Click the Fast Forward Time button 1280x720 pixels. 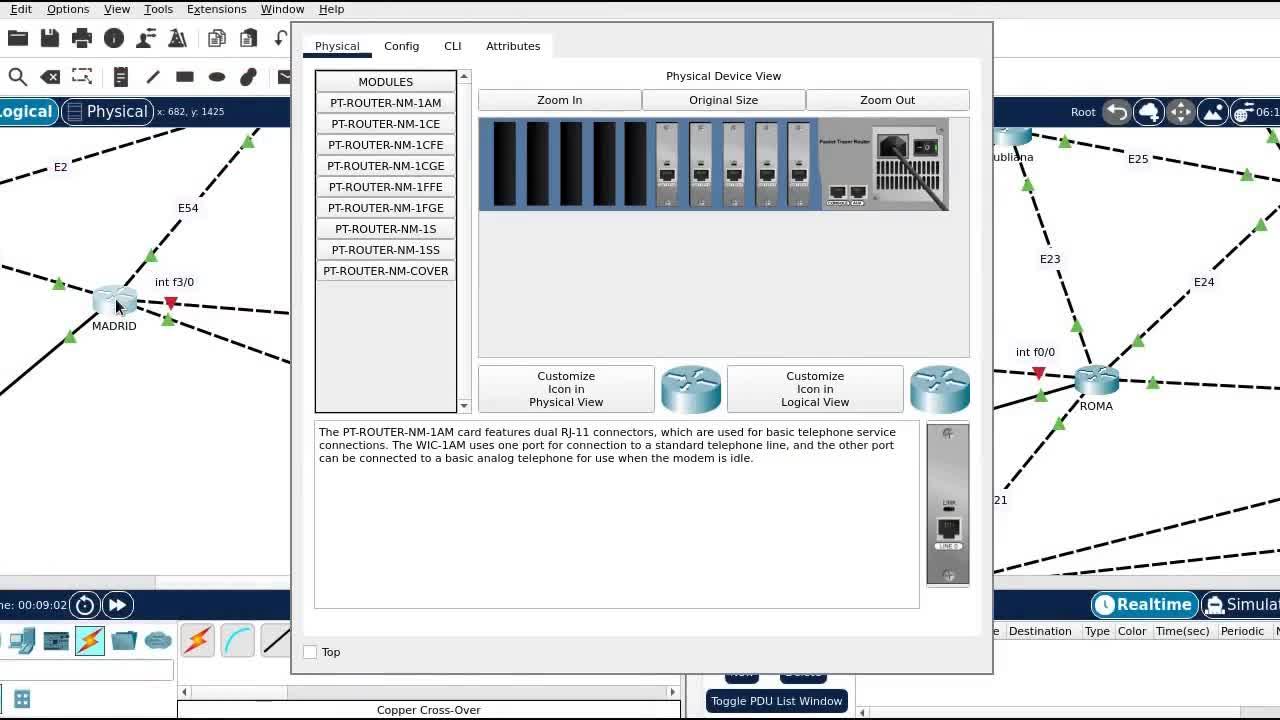[117, 604]
